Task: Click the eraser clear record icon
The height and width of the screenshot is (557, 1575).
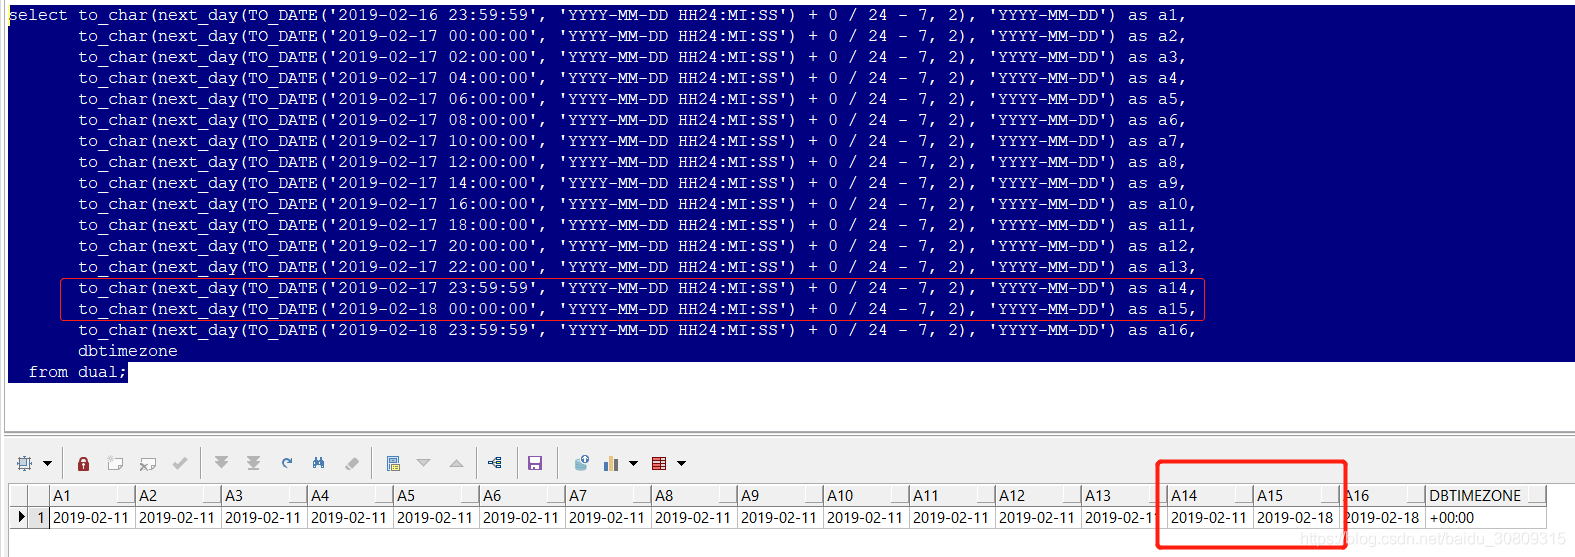Action: coord(351,463)
